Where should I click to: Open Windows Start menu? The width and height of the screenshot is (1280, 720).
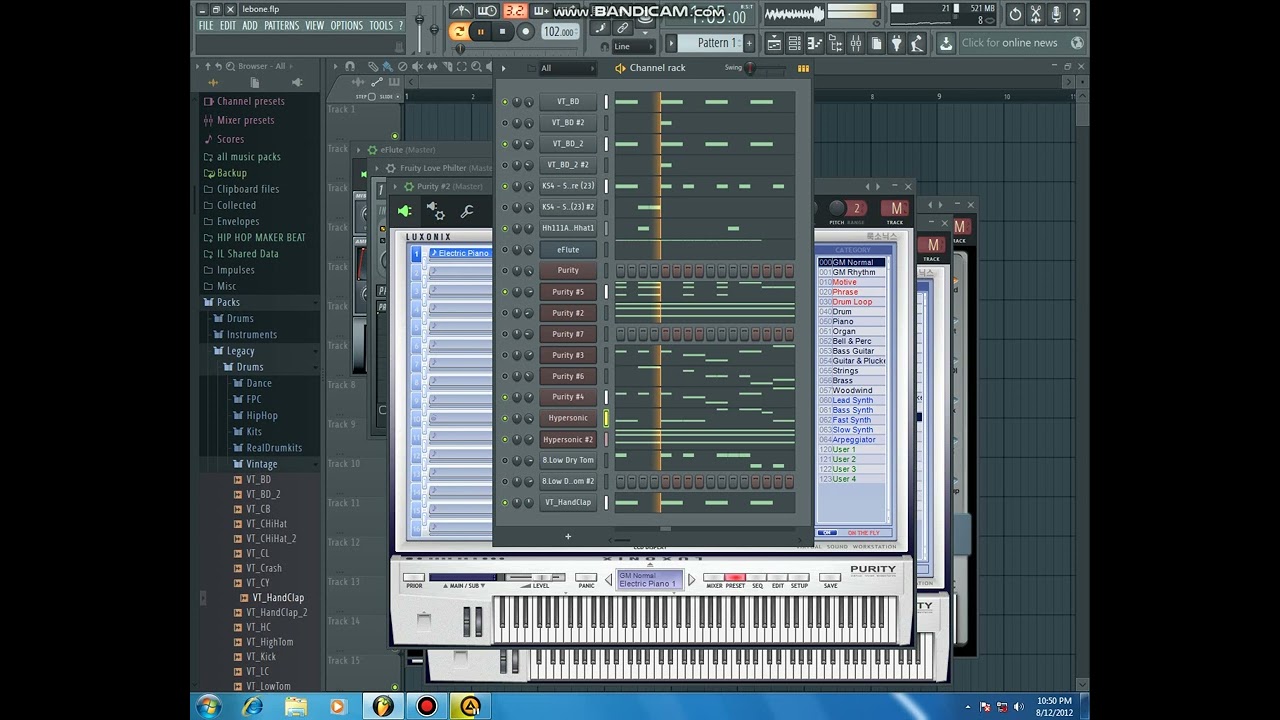pos(209,707)
